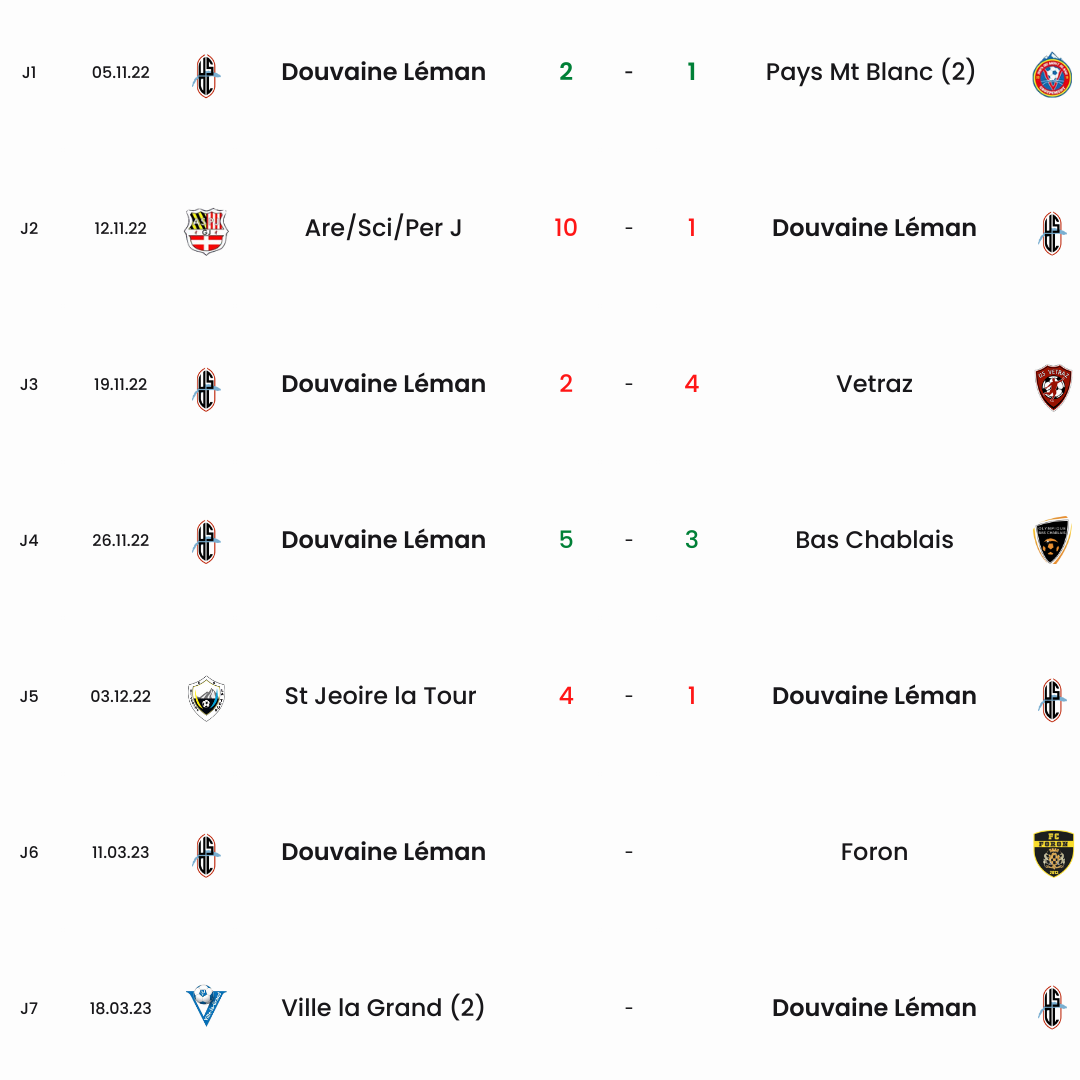Open the Pays Mt Blanc (2) team link

tap(870, 72)
